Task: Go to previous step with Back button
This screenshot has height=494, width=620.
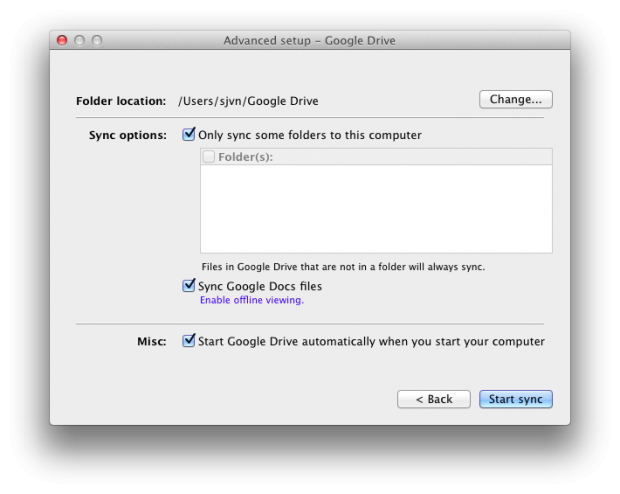Action: (x=434, y=399)
